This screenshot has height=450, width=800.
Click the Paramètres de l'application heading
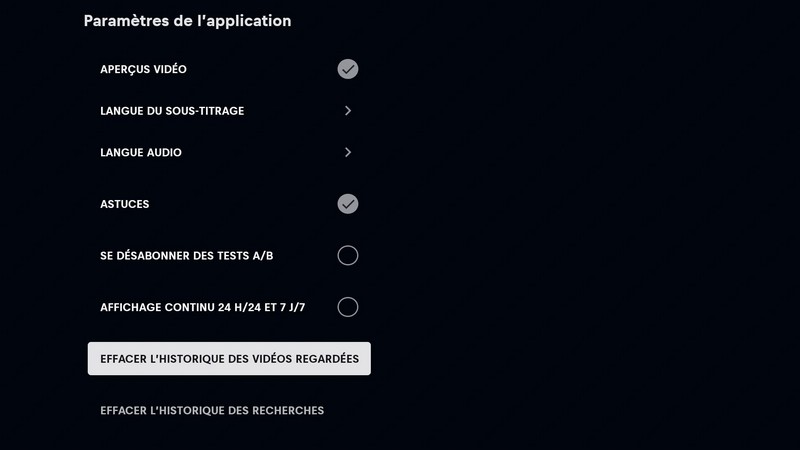187,20
